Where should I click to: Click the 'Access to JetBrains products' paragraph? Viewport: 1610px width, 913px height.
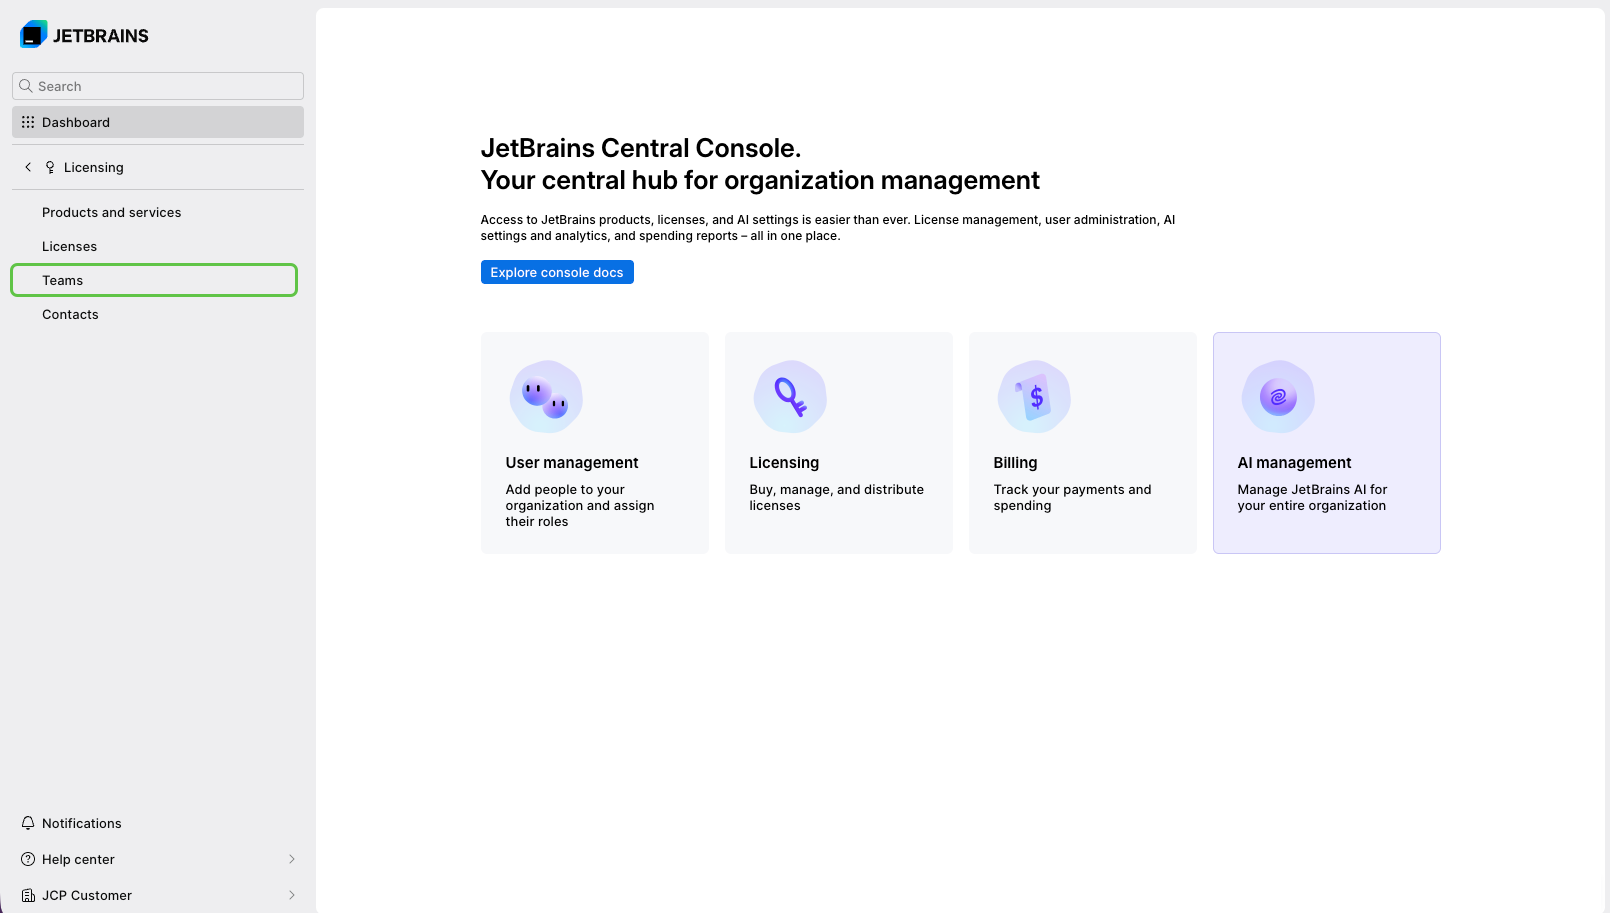click(828, 228)
